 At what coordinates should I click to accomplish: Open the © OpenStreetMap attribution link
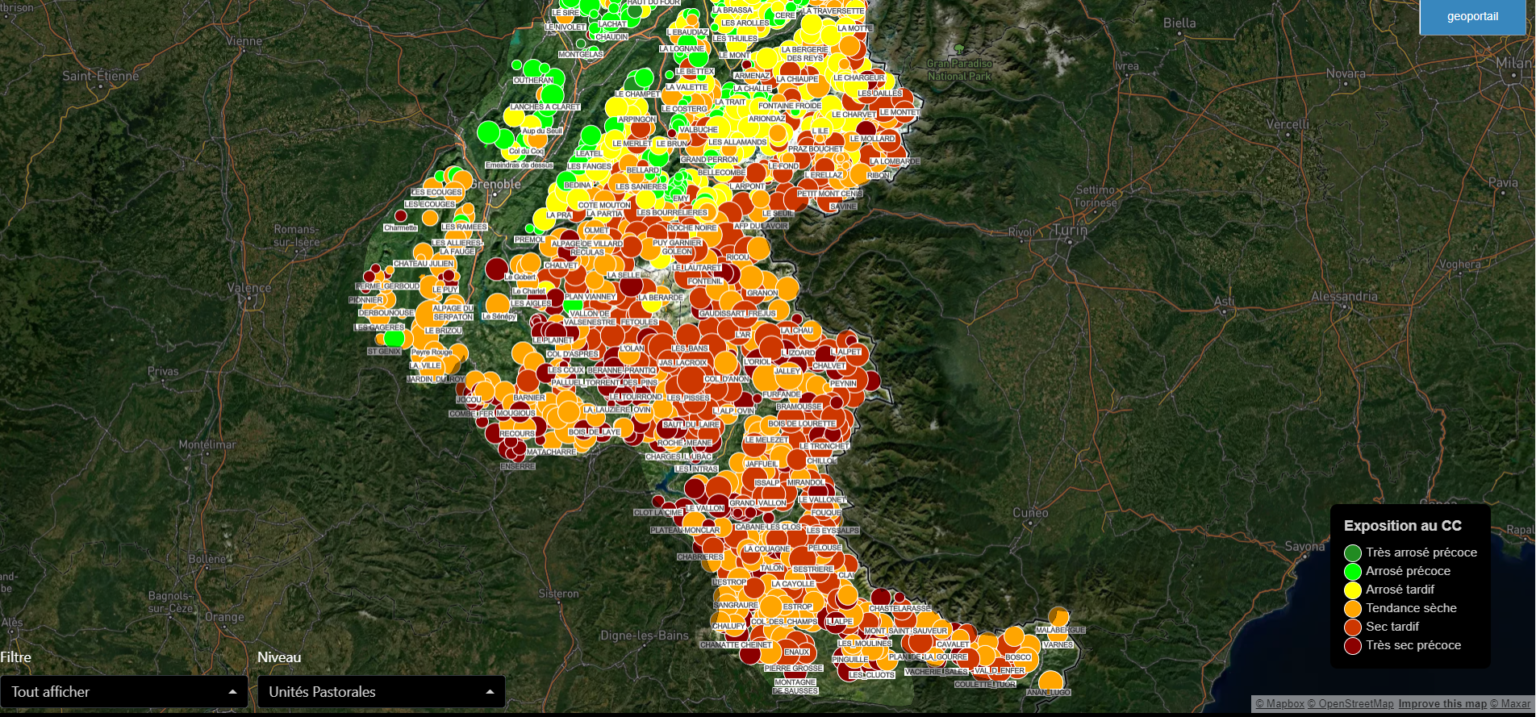click(x=1350, y=704)
